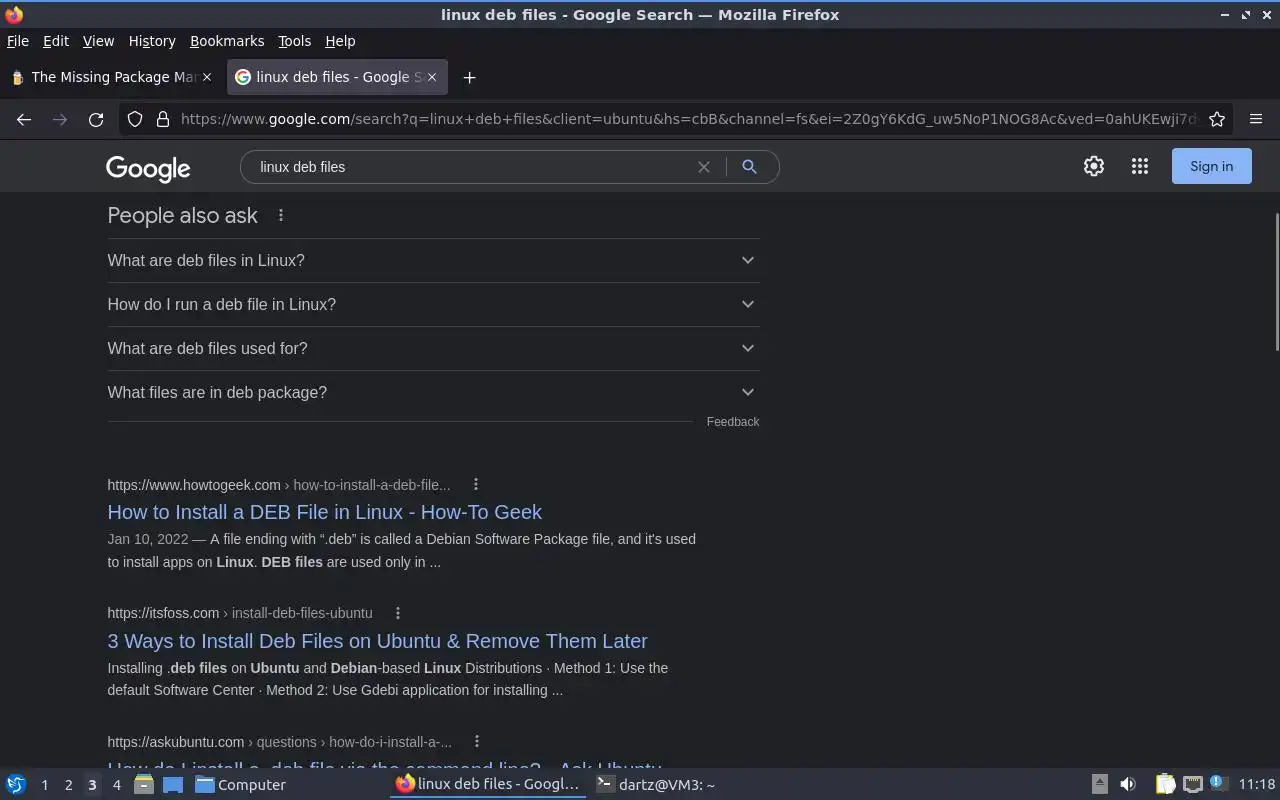This screenshot has width=1280, height=800.
Task: Reload the current page
Action: pos(96,119)
